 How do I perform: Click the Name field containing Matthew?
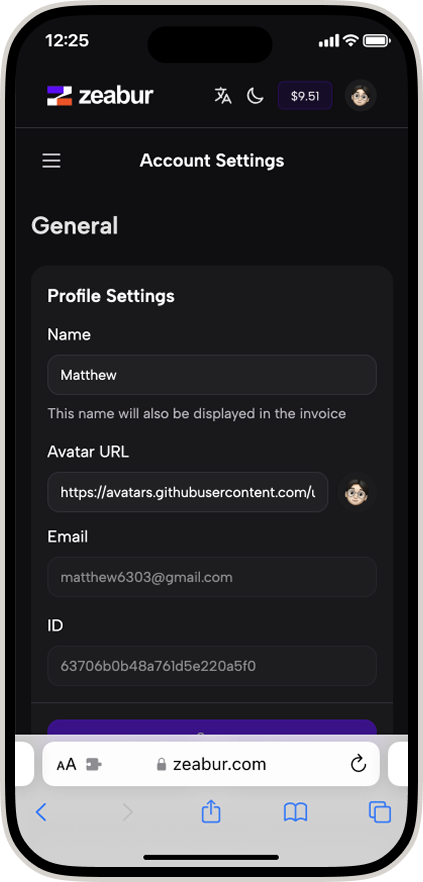pyautogui.click(x=212, y=375)
